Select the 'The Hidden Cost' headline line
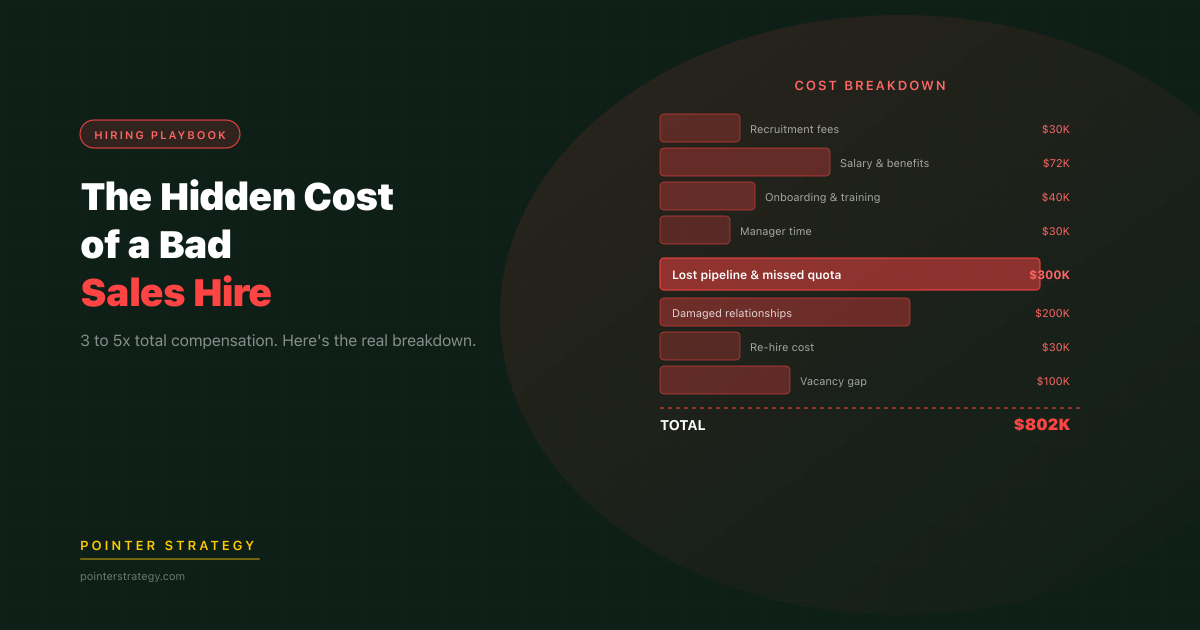 click(x=237, y=197)
